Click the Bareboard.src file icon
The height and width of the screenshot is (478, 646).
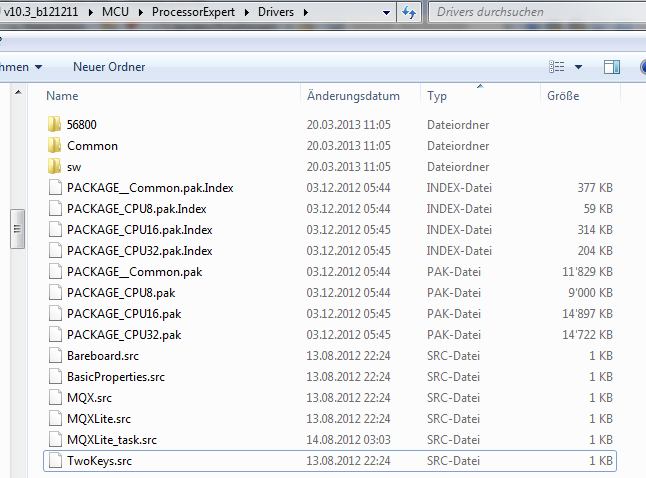coord(55,356)
